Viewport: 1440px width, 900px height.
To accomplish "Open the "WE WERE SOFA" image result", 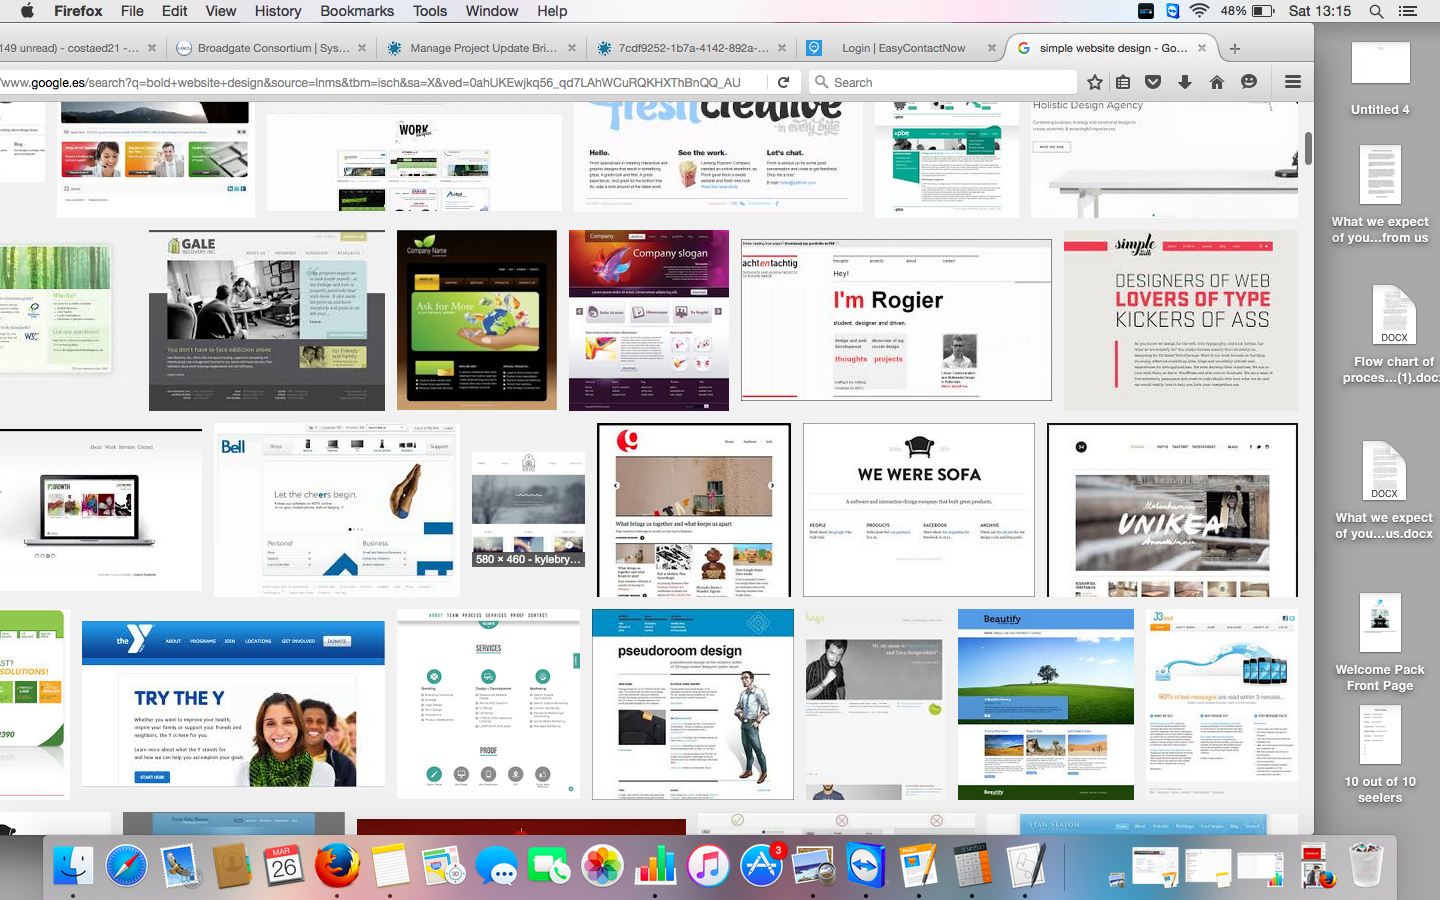I will (919, 510).
